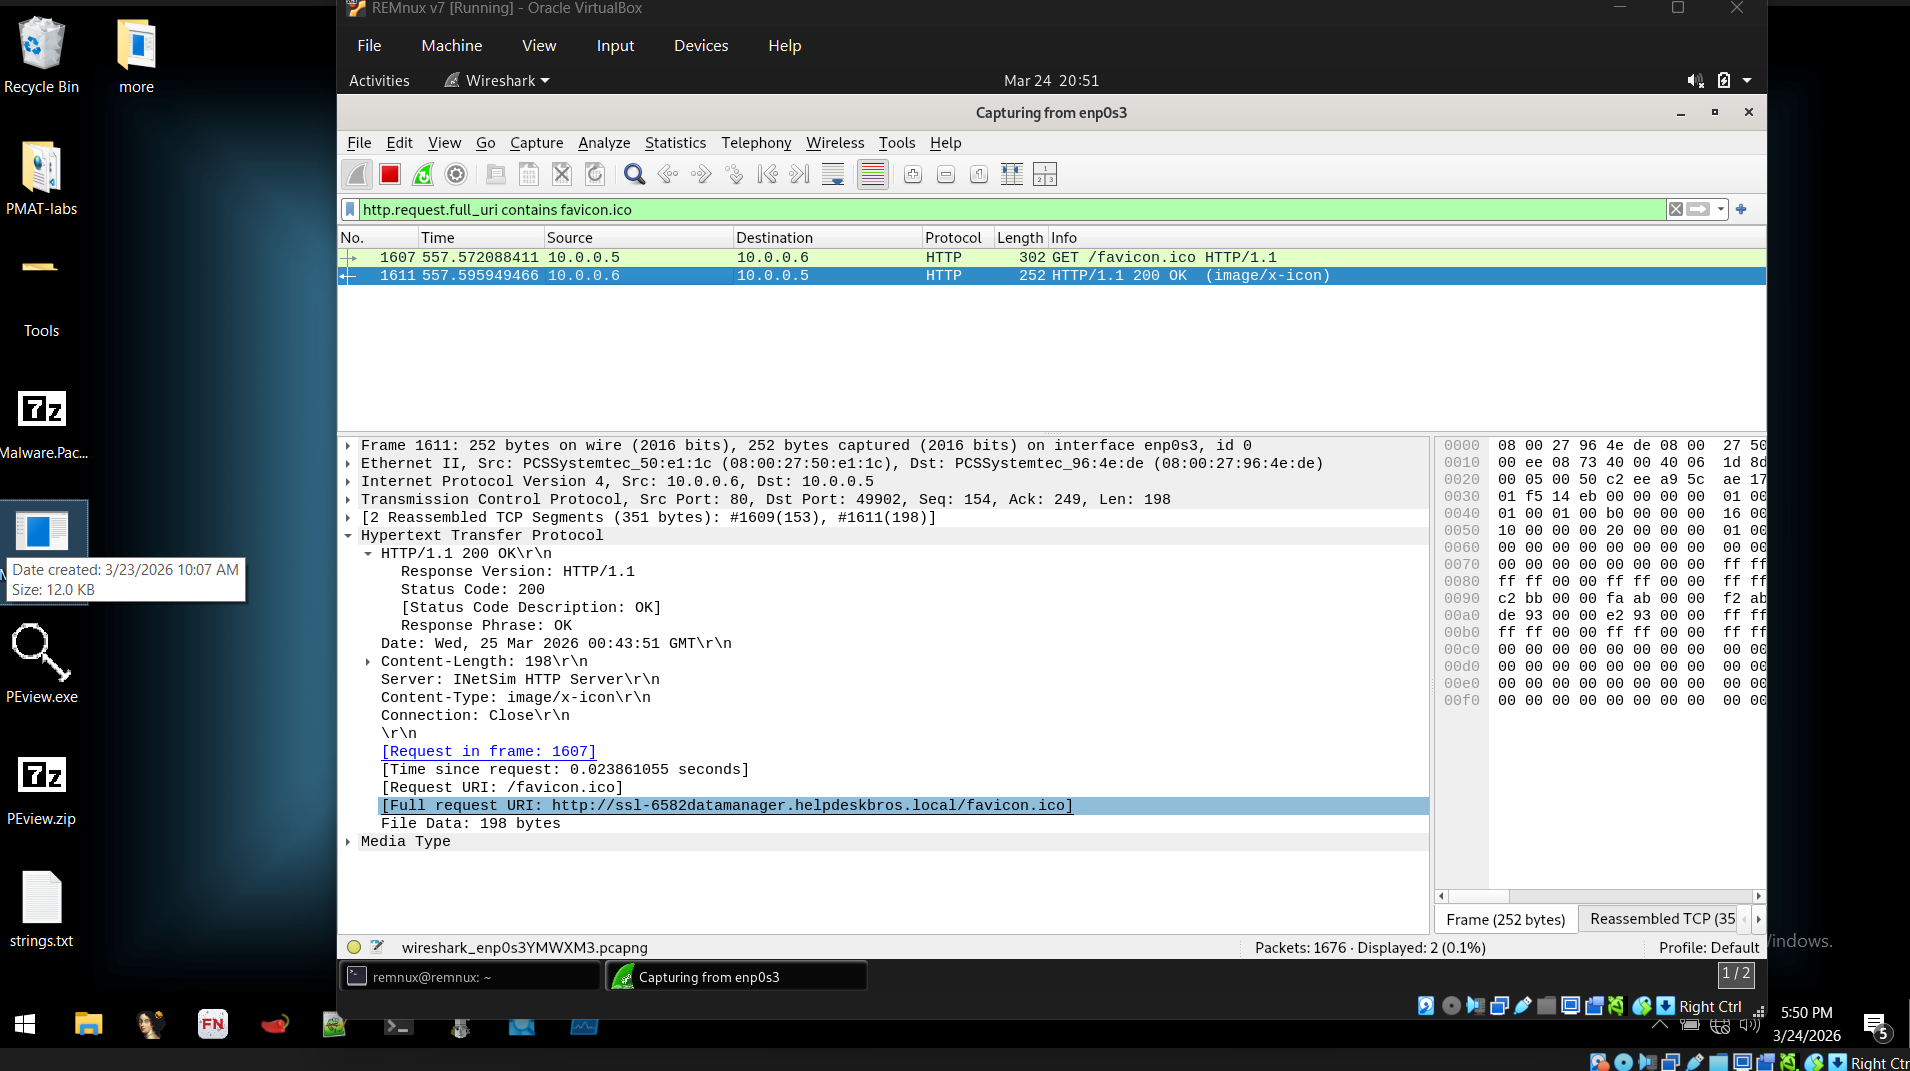Viewport: 1910px width, 1071px height.
Task: Collapse the Hypertext Transfer Protocol section
Action: pyautogui.click(x=348, y=536)
